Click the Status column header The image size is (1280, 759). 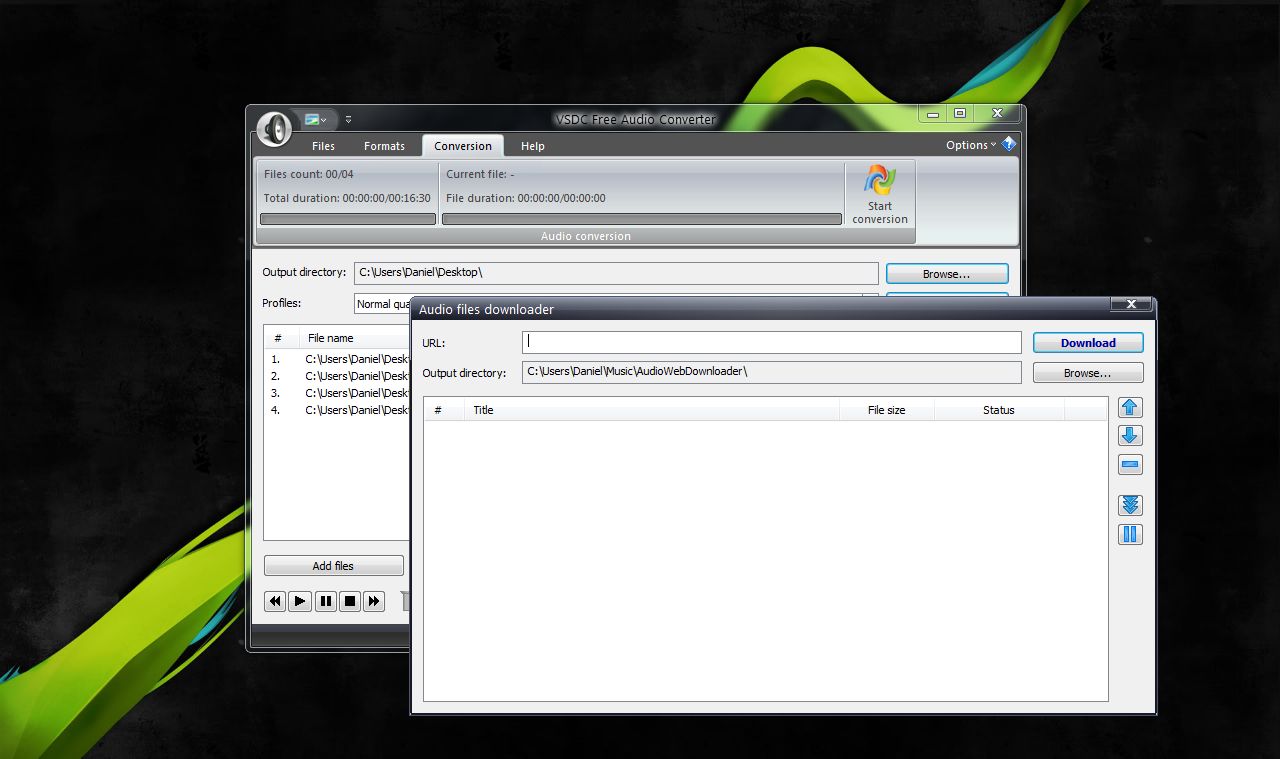[999, 410]
